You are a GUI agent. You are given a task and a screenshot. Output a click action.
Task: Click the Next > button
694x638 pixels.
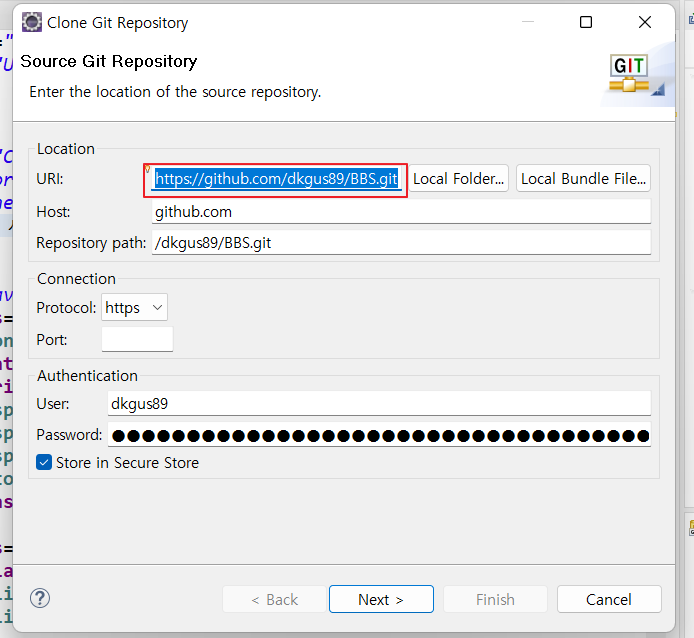click(381, 599)
